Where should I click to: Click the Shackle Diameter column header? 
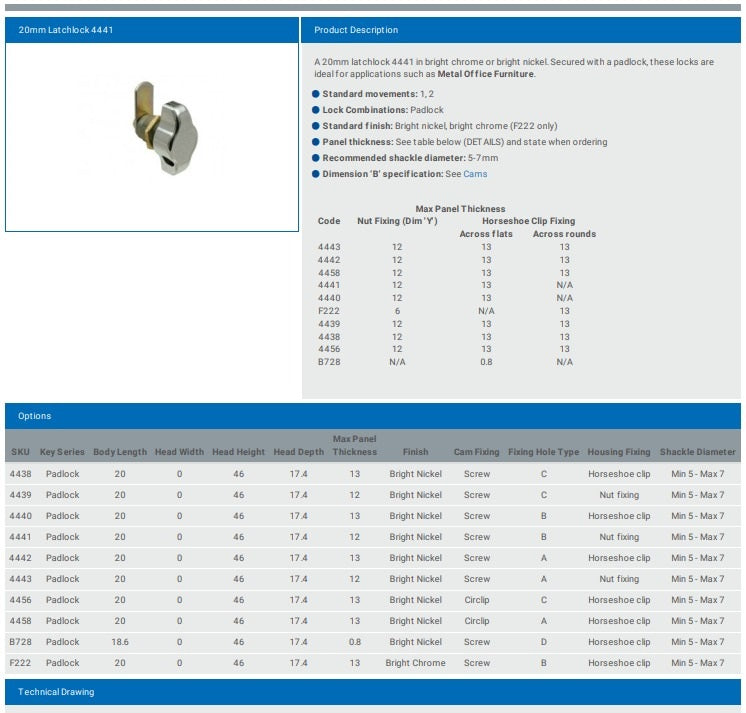697,452
